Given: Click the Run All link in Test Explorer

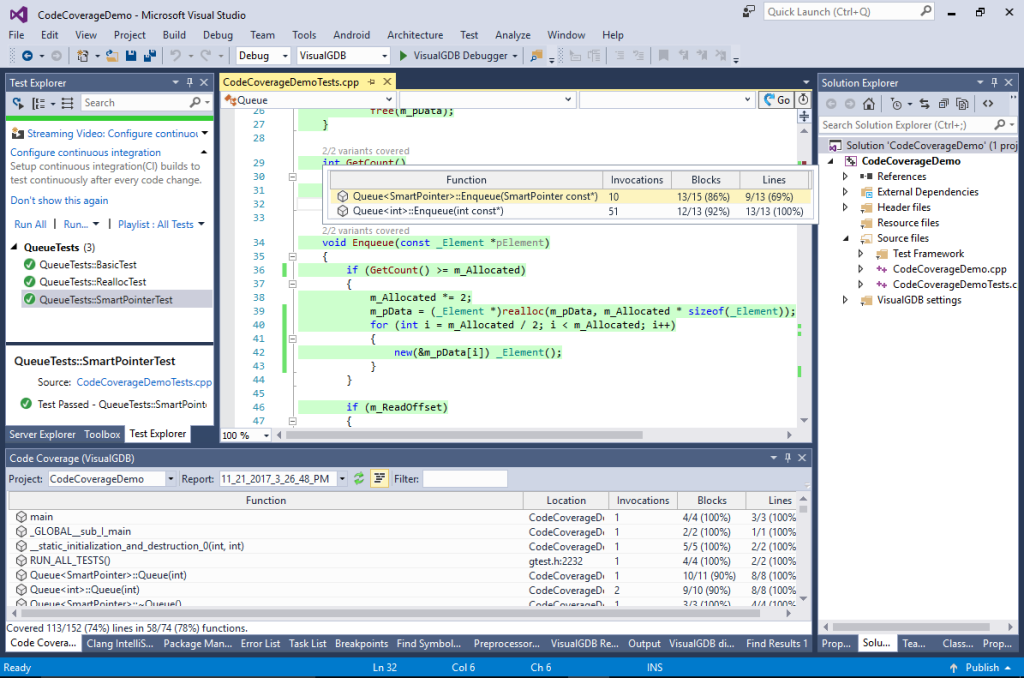Looking at the screenshot, I should pos(31,223).
